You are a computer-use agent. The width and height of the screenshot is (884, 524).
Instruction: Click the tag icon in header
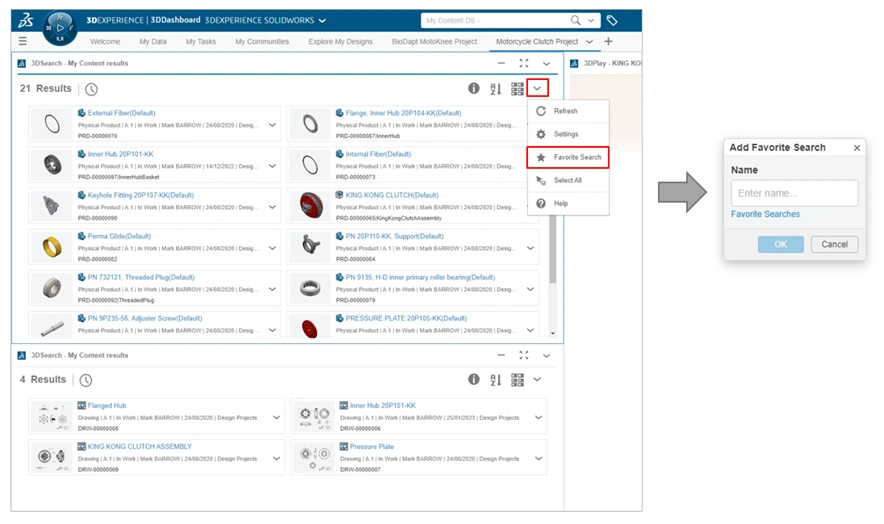click(x=612, y=20)
